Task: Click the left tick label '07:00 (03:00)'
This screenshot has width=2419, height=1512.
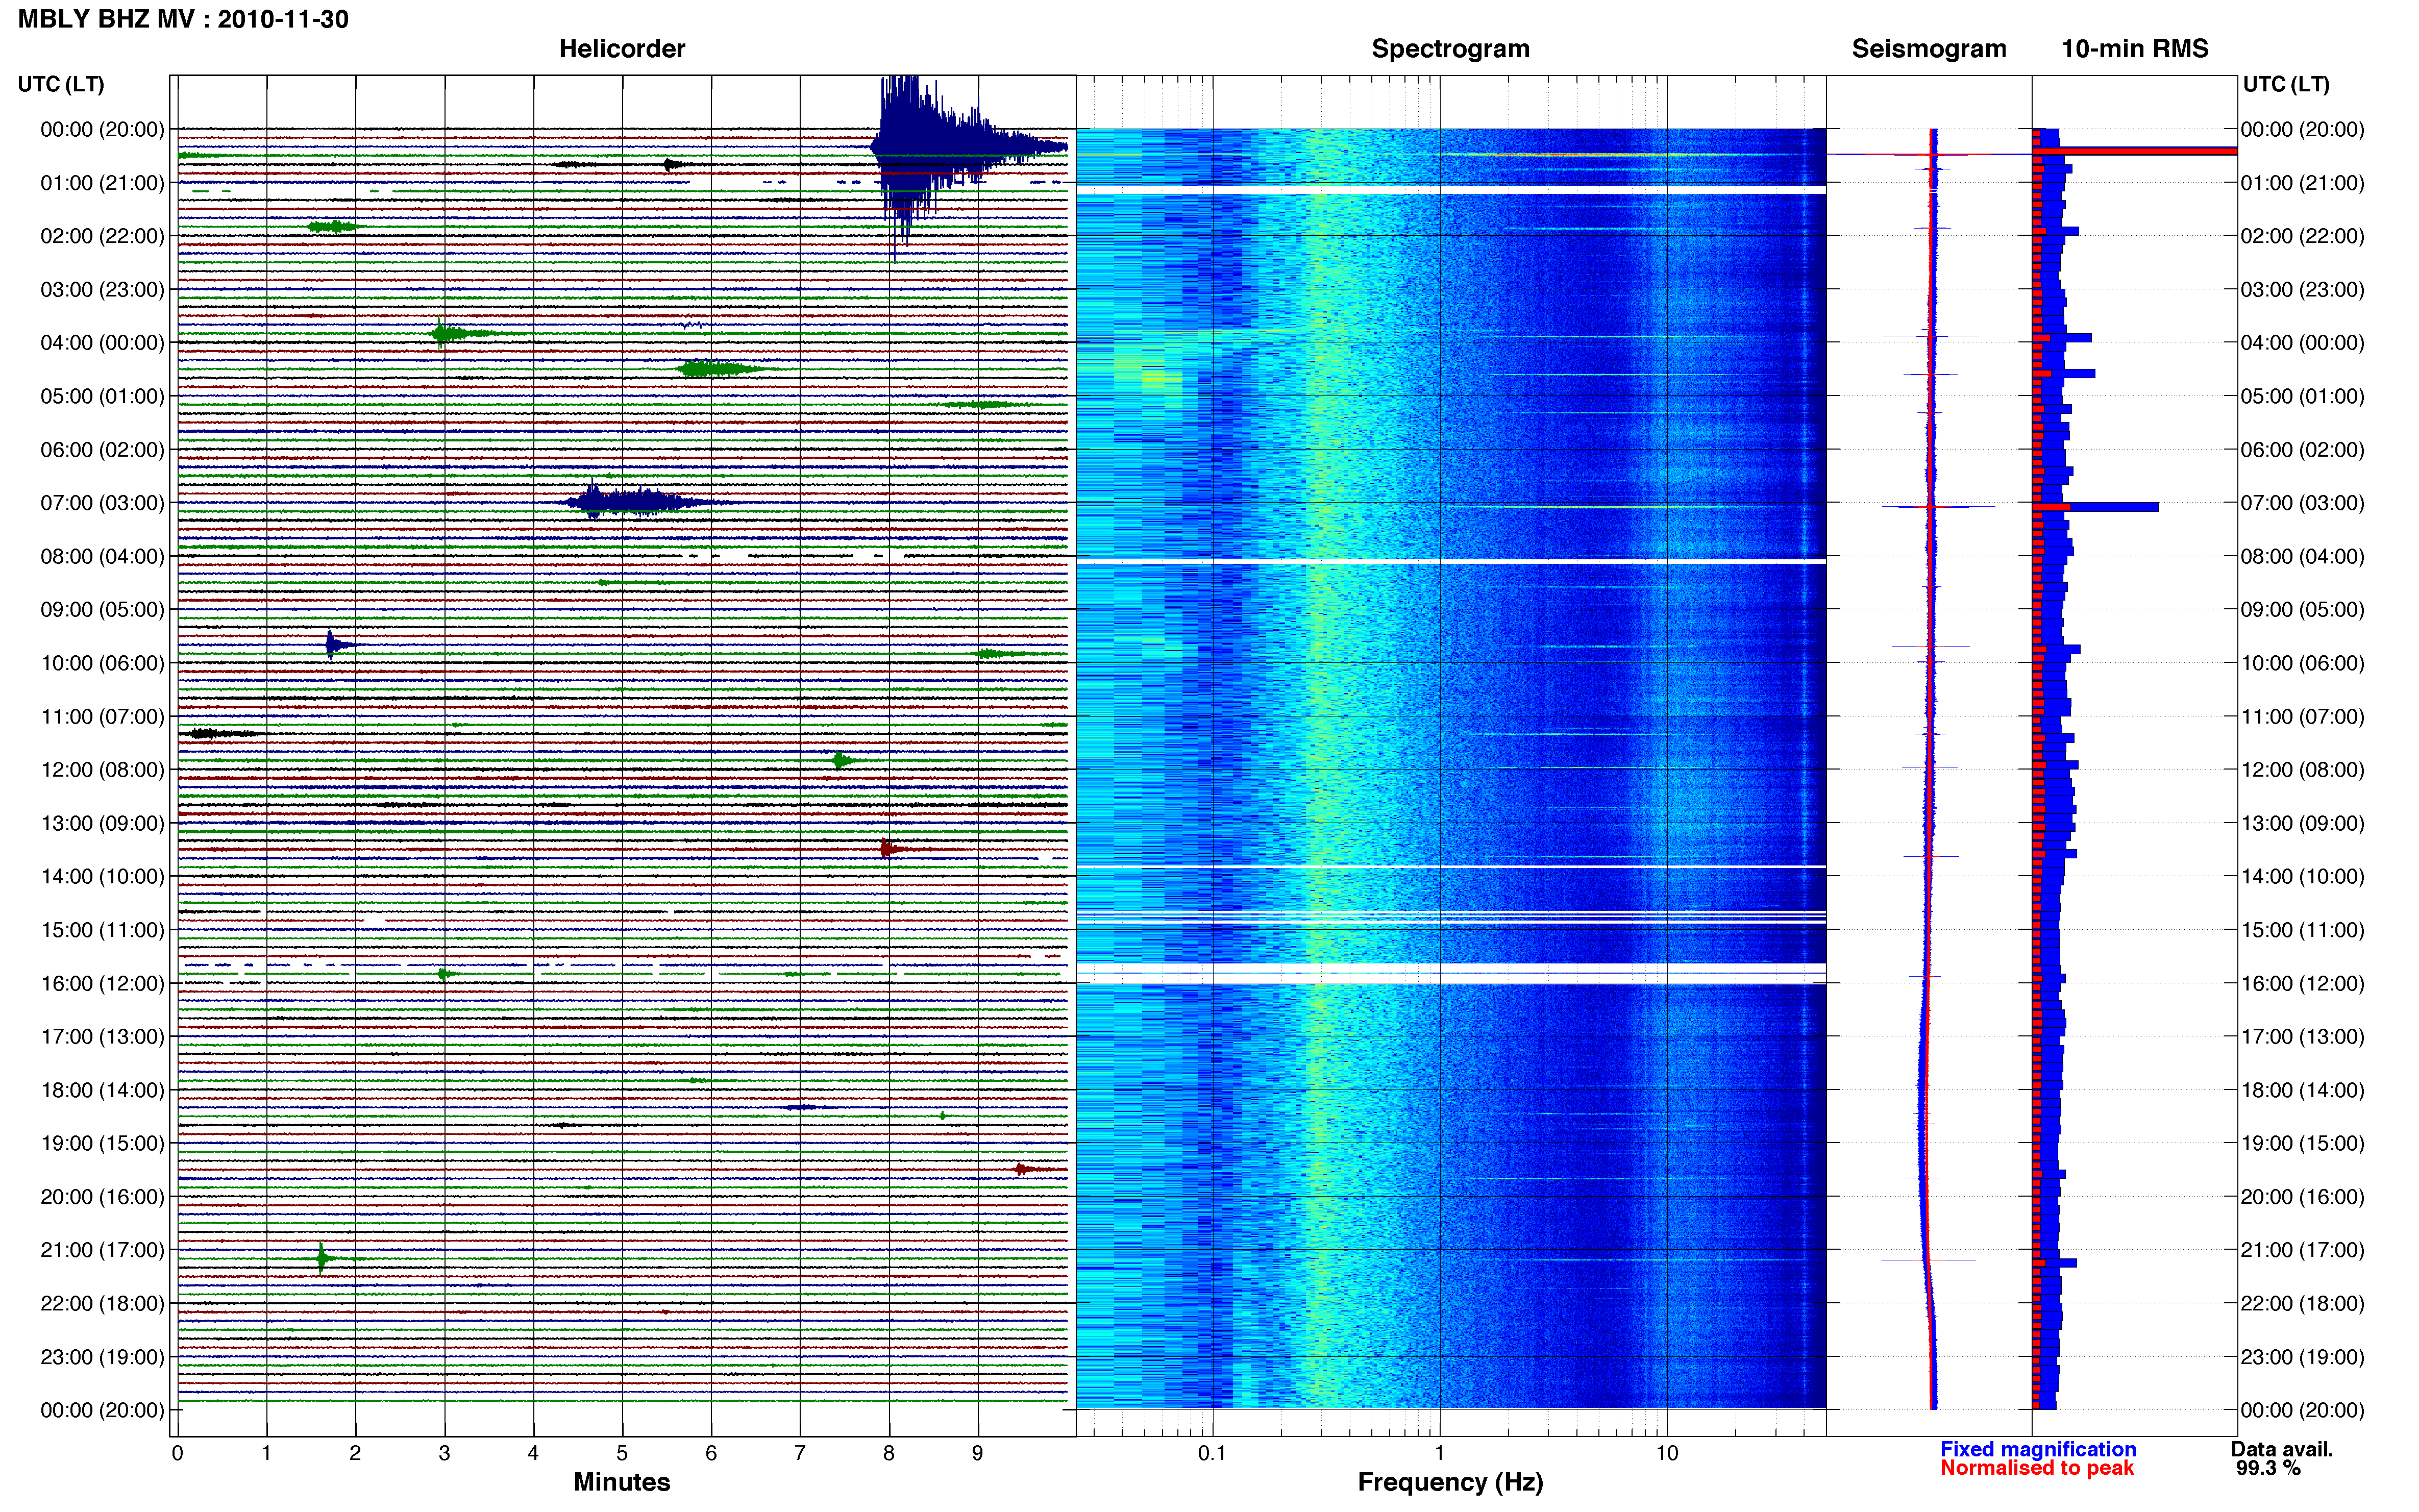Action: (102, 503)
